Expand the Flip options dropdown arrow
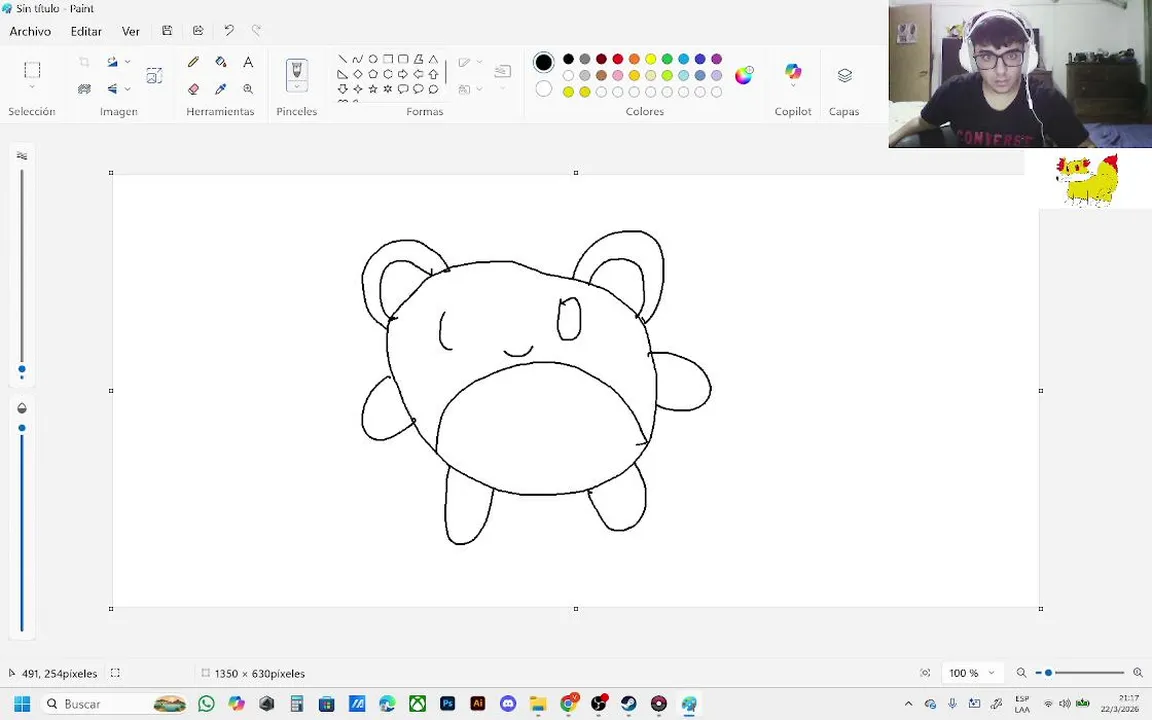Viewport: 1152px width, 720px height. [x=128, y=89]
